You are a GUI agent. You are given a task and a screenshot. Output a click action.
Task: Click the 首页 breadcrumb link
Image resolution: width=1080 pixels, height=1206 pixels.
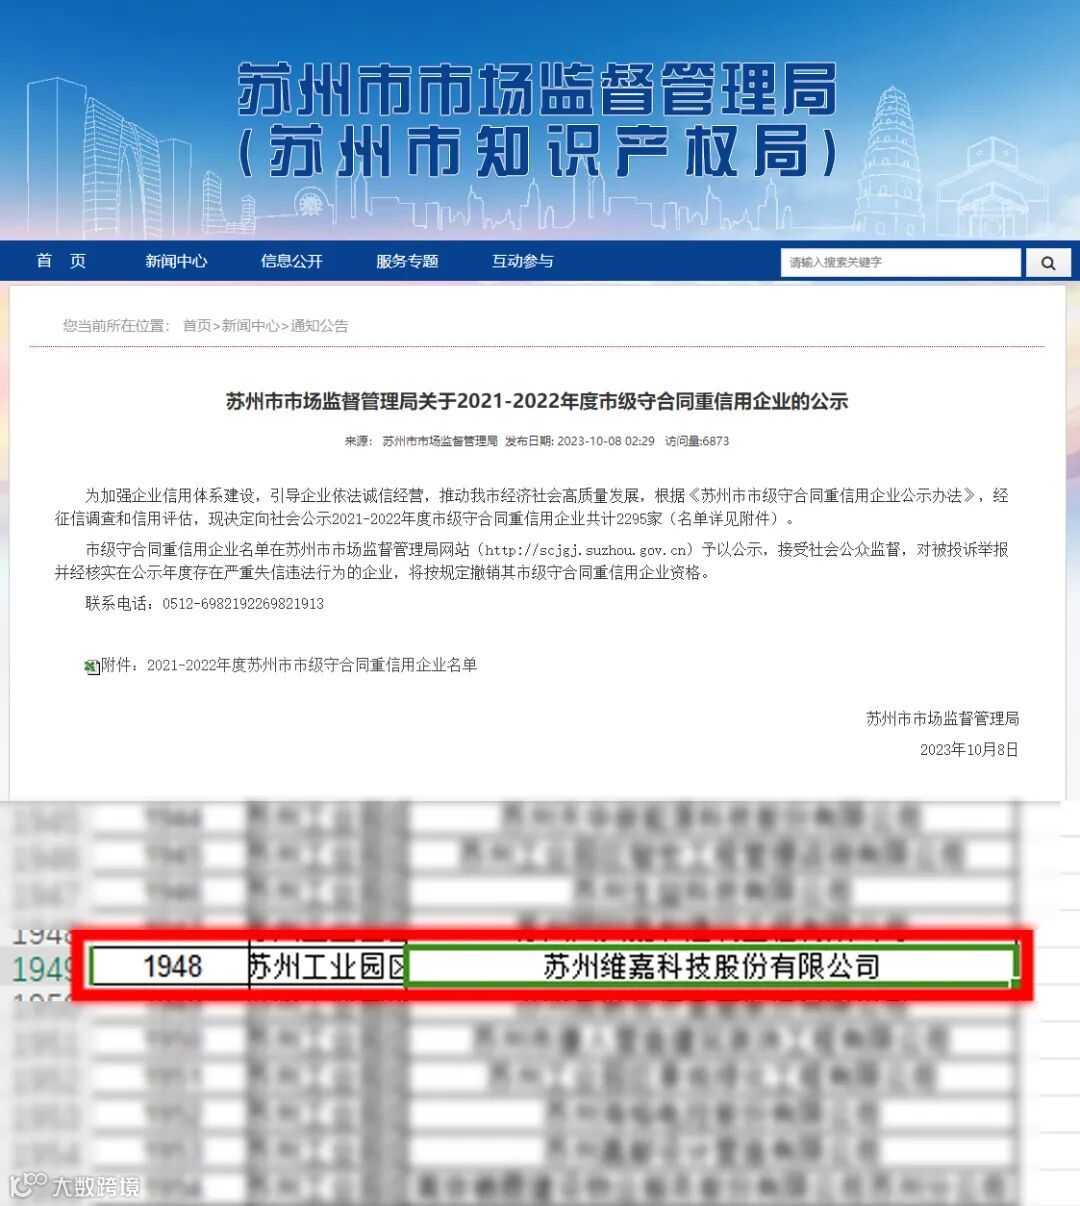[197, 326]
